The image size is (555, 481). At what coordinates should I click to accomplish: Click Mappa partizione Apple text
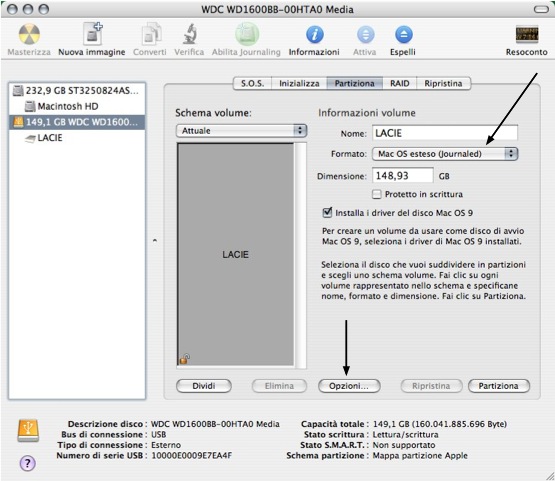click(420, 456)
